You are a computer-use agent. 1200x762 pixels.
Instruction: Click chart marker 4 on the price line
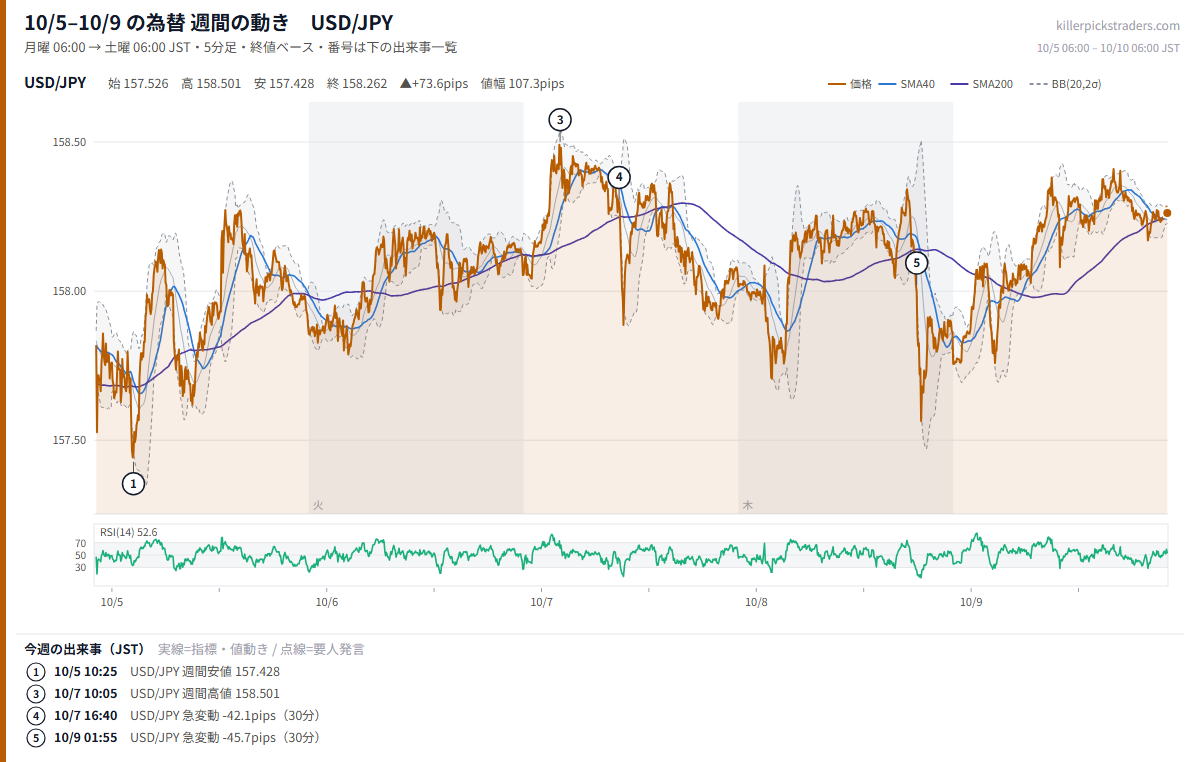pyautogui.click(x=619, y=177)
